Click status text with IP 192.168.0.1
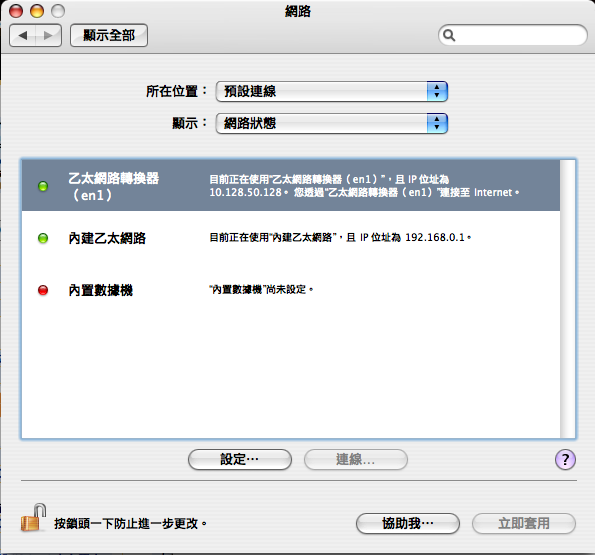The image size is (595, 555). pyautogui.click(x=340, y=237)
